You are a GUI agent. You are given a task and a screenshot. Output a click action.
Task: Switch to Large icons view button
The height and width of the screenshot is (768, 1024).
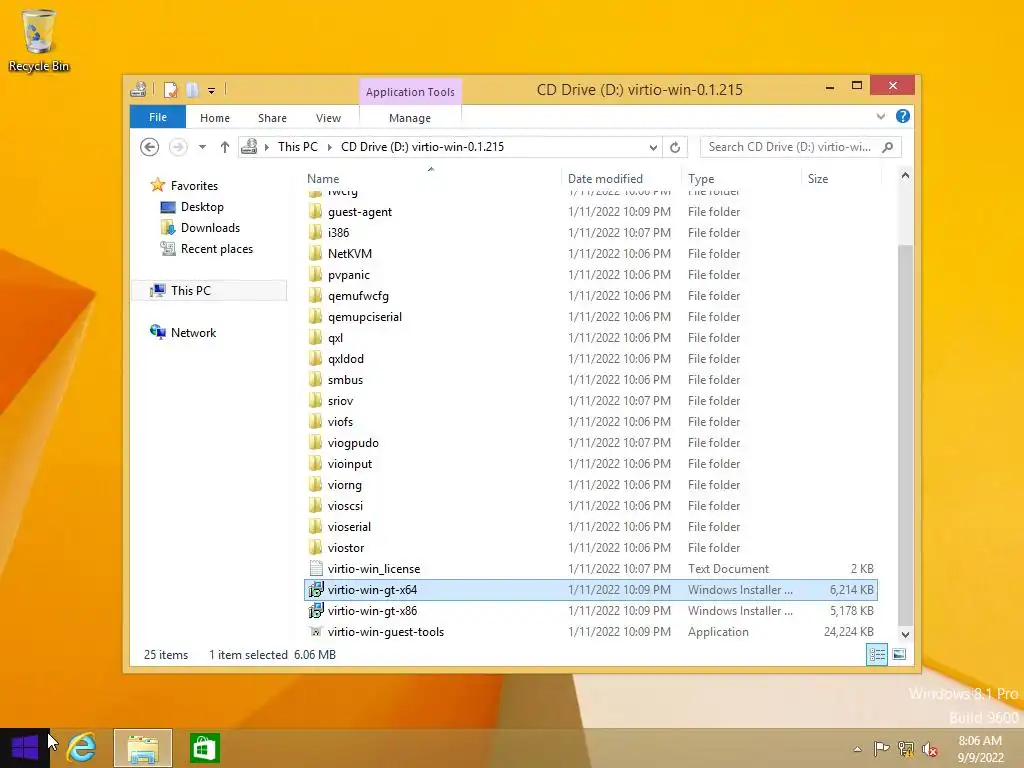click(899, 654)
